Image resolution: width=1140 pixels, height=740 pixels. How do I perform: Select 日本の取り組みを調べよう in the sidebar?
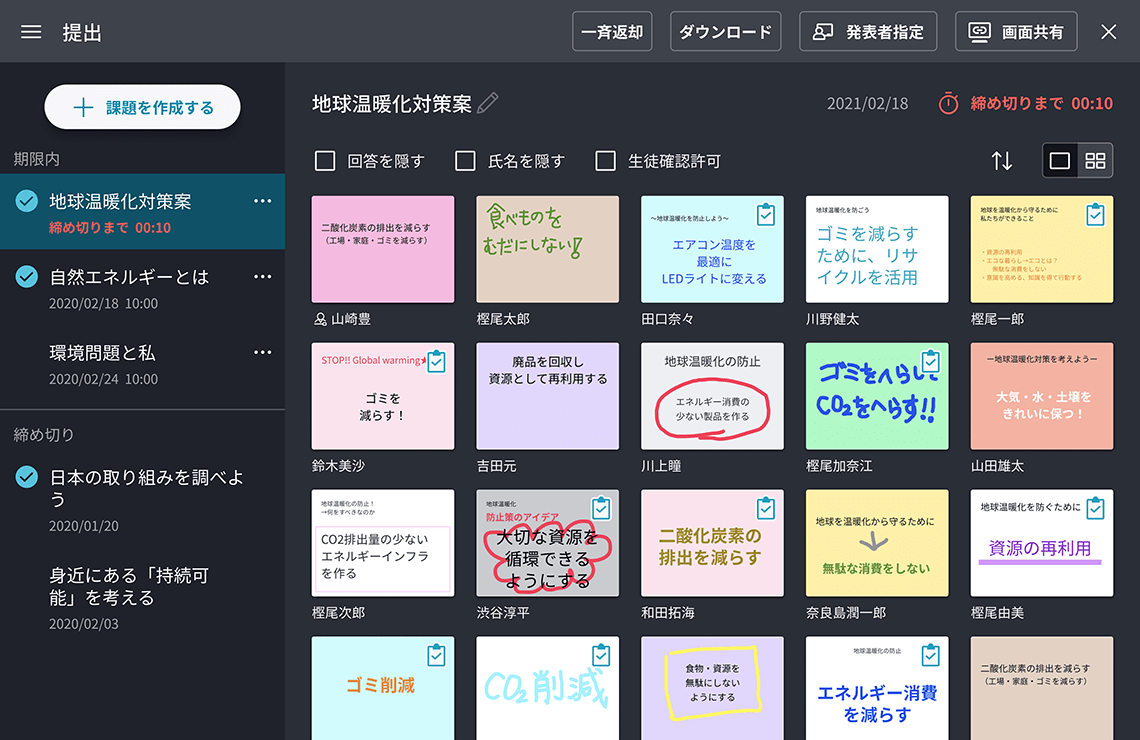[x=146, y=488]
